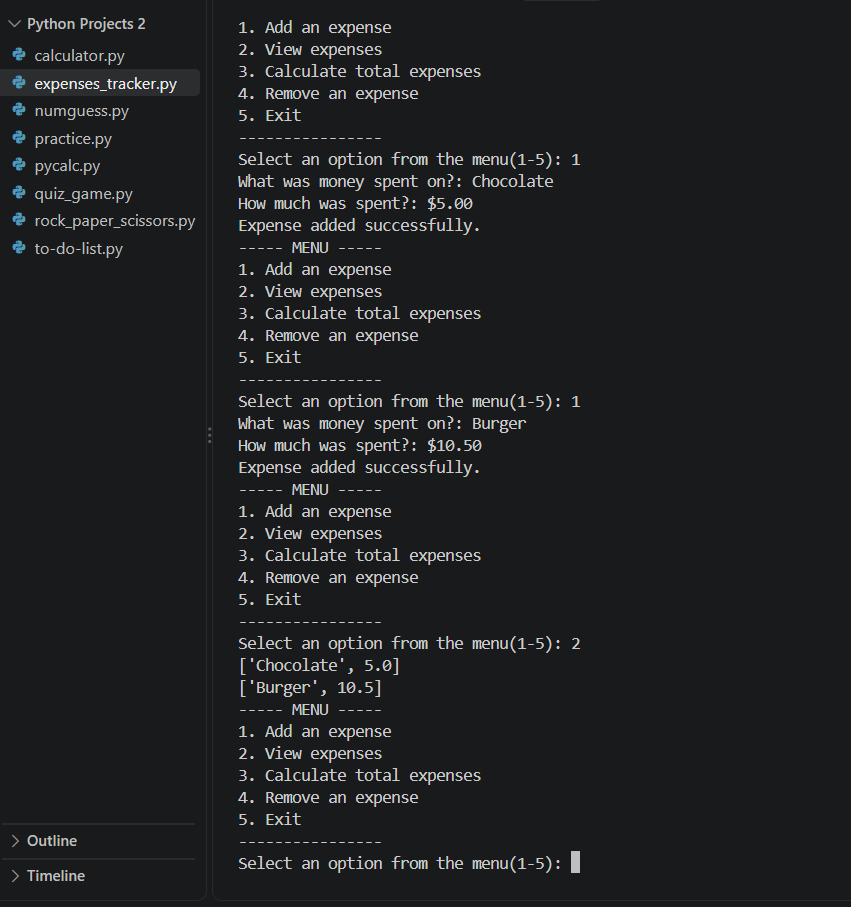851x907 pixels.
Task: Click the output line ['Burger', 10.5]
Action: tap(310, 688)
